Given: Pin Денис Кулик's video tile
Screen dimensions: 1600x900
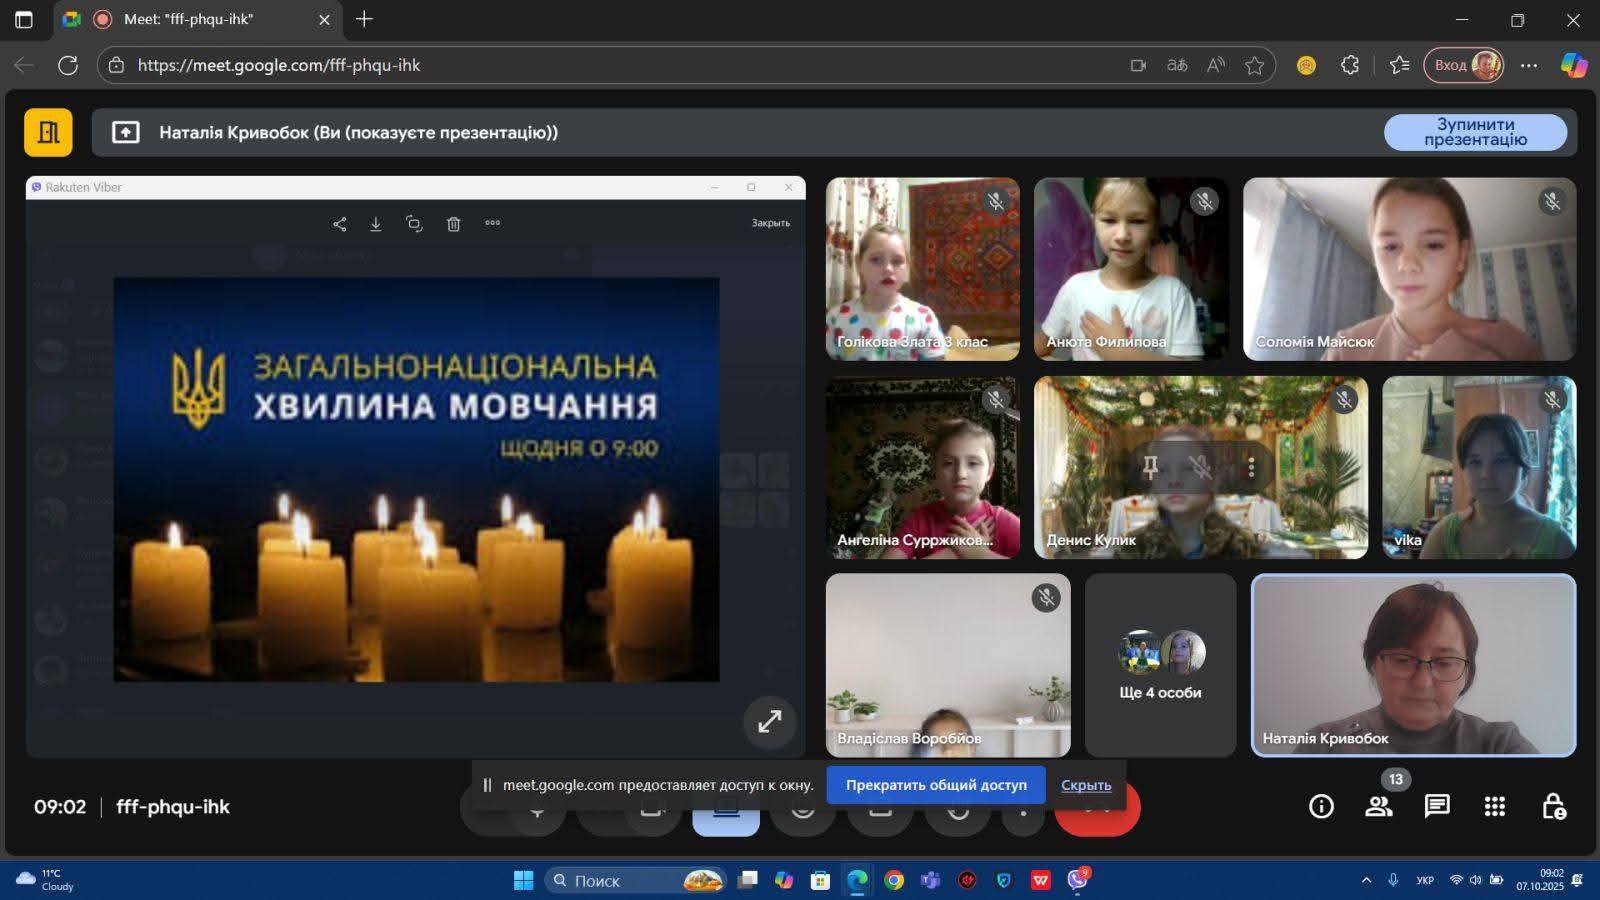Looking at the screenshot, I should pos(1150,467).
